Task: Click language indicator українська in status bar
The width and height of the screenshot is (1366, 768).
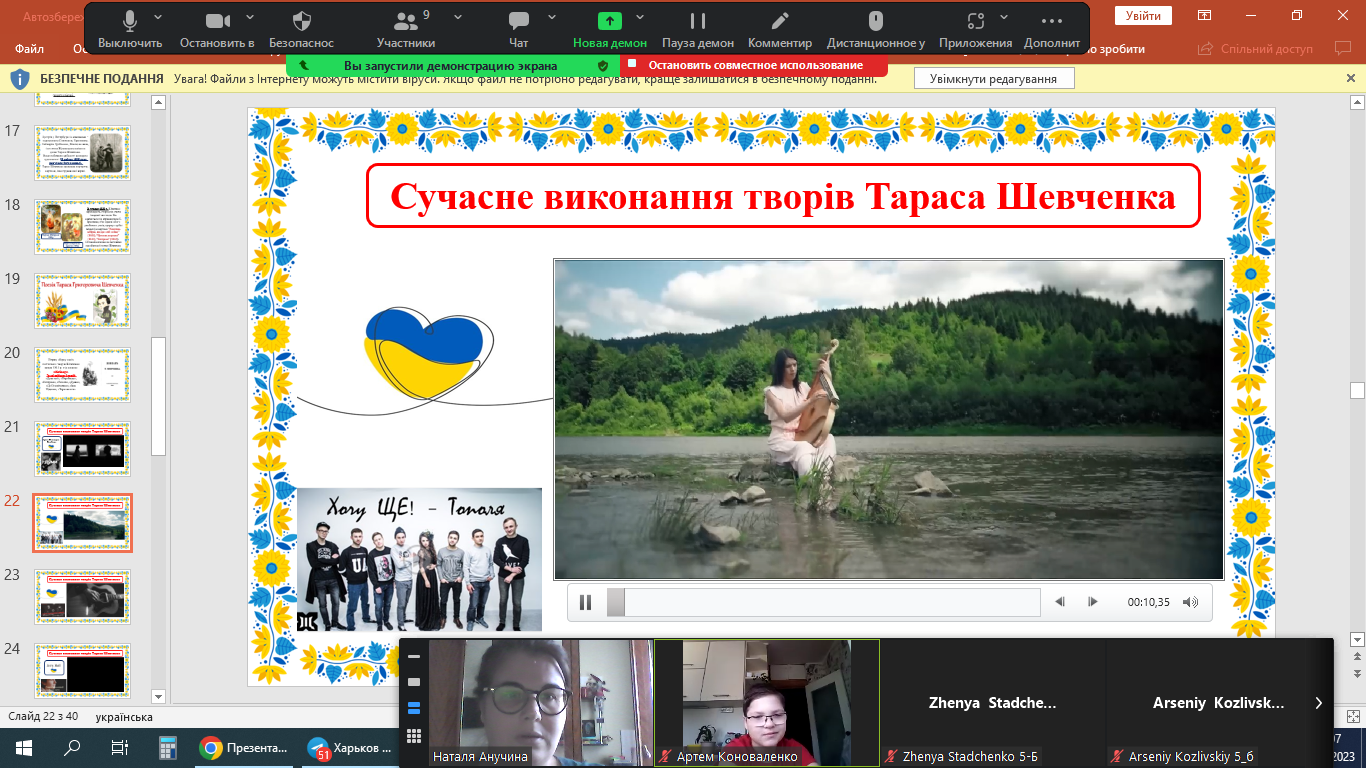Action: pyautogui.click(x=124, y=717)
